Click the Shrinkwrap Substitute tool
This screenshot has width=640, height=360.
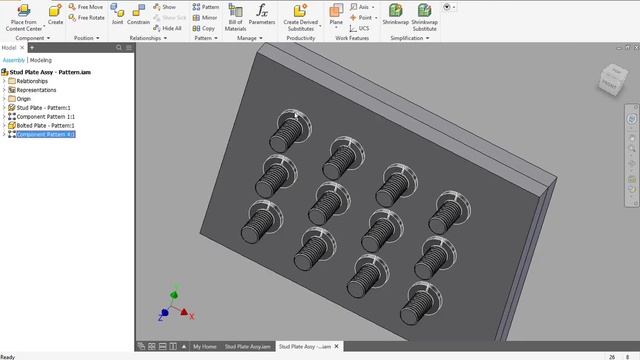(424, 17)
